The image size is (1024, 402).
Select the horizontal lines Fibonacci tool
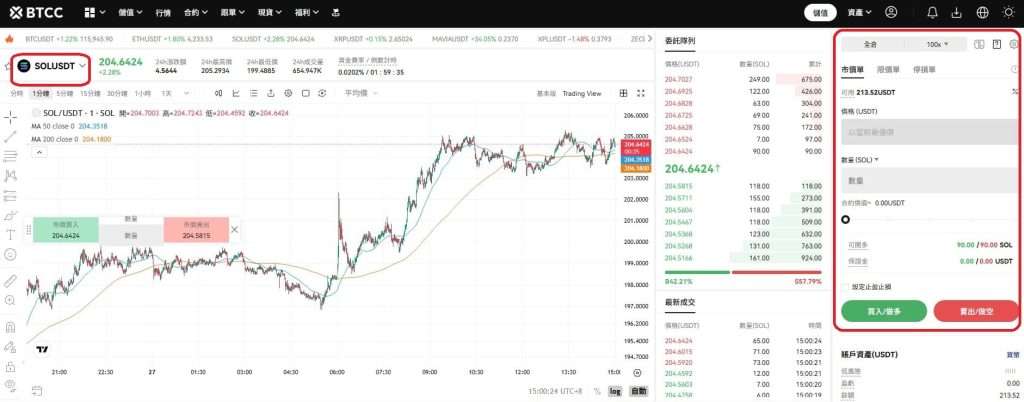click(x=10, y=157)
